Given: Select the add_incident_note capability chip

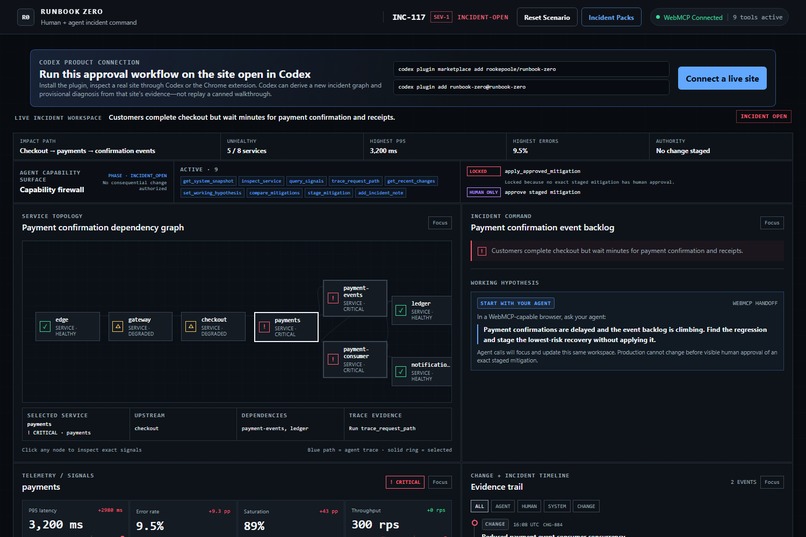Looking at the screenshot, I should tap(380, 193).
